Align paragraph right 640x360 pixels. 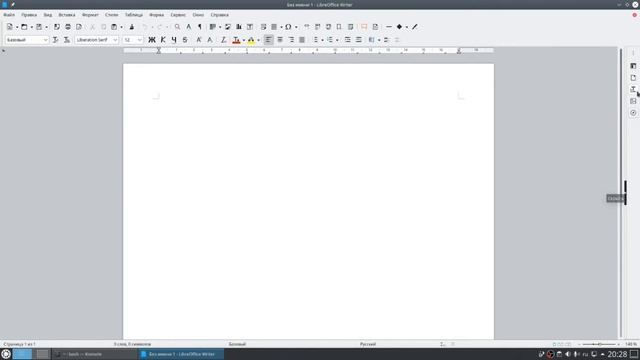click(x=291, y=40)
